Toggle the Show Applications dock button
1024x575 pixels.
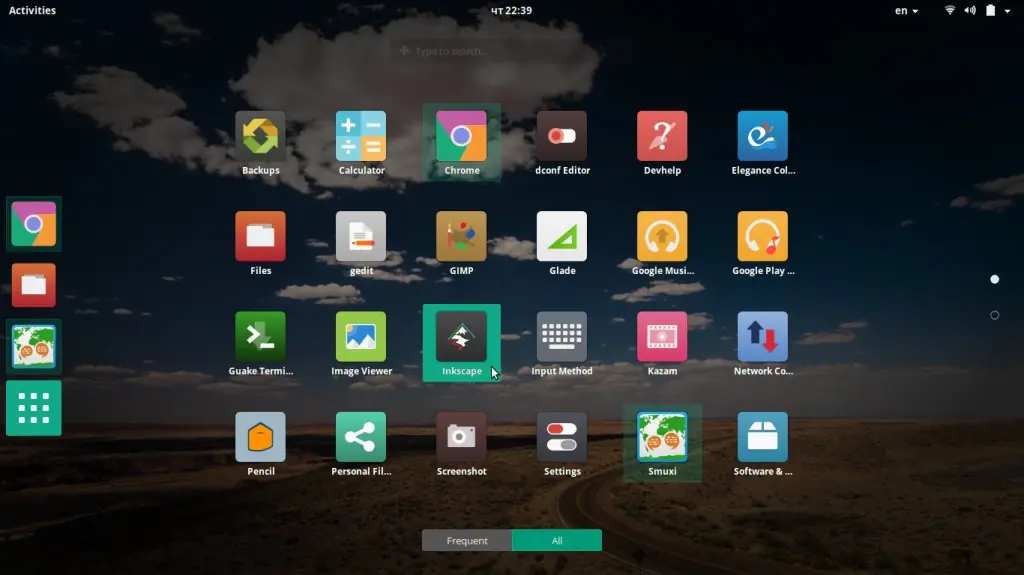tap(34, 408)
